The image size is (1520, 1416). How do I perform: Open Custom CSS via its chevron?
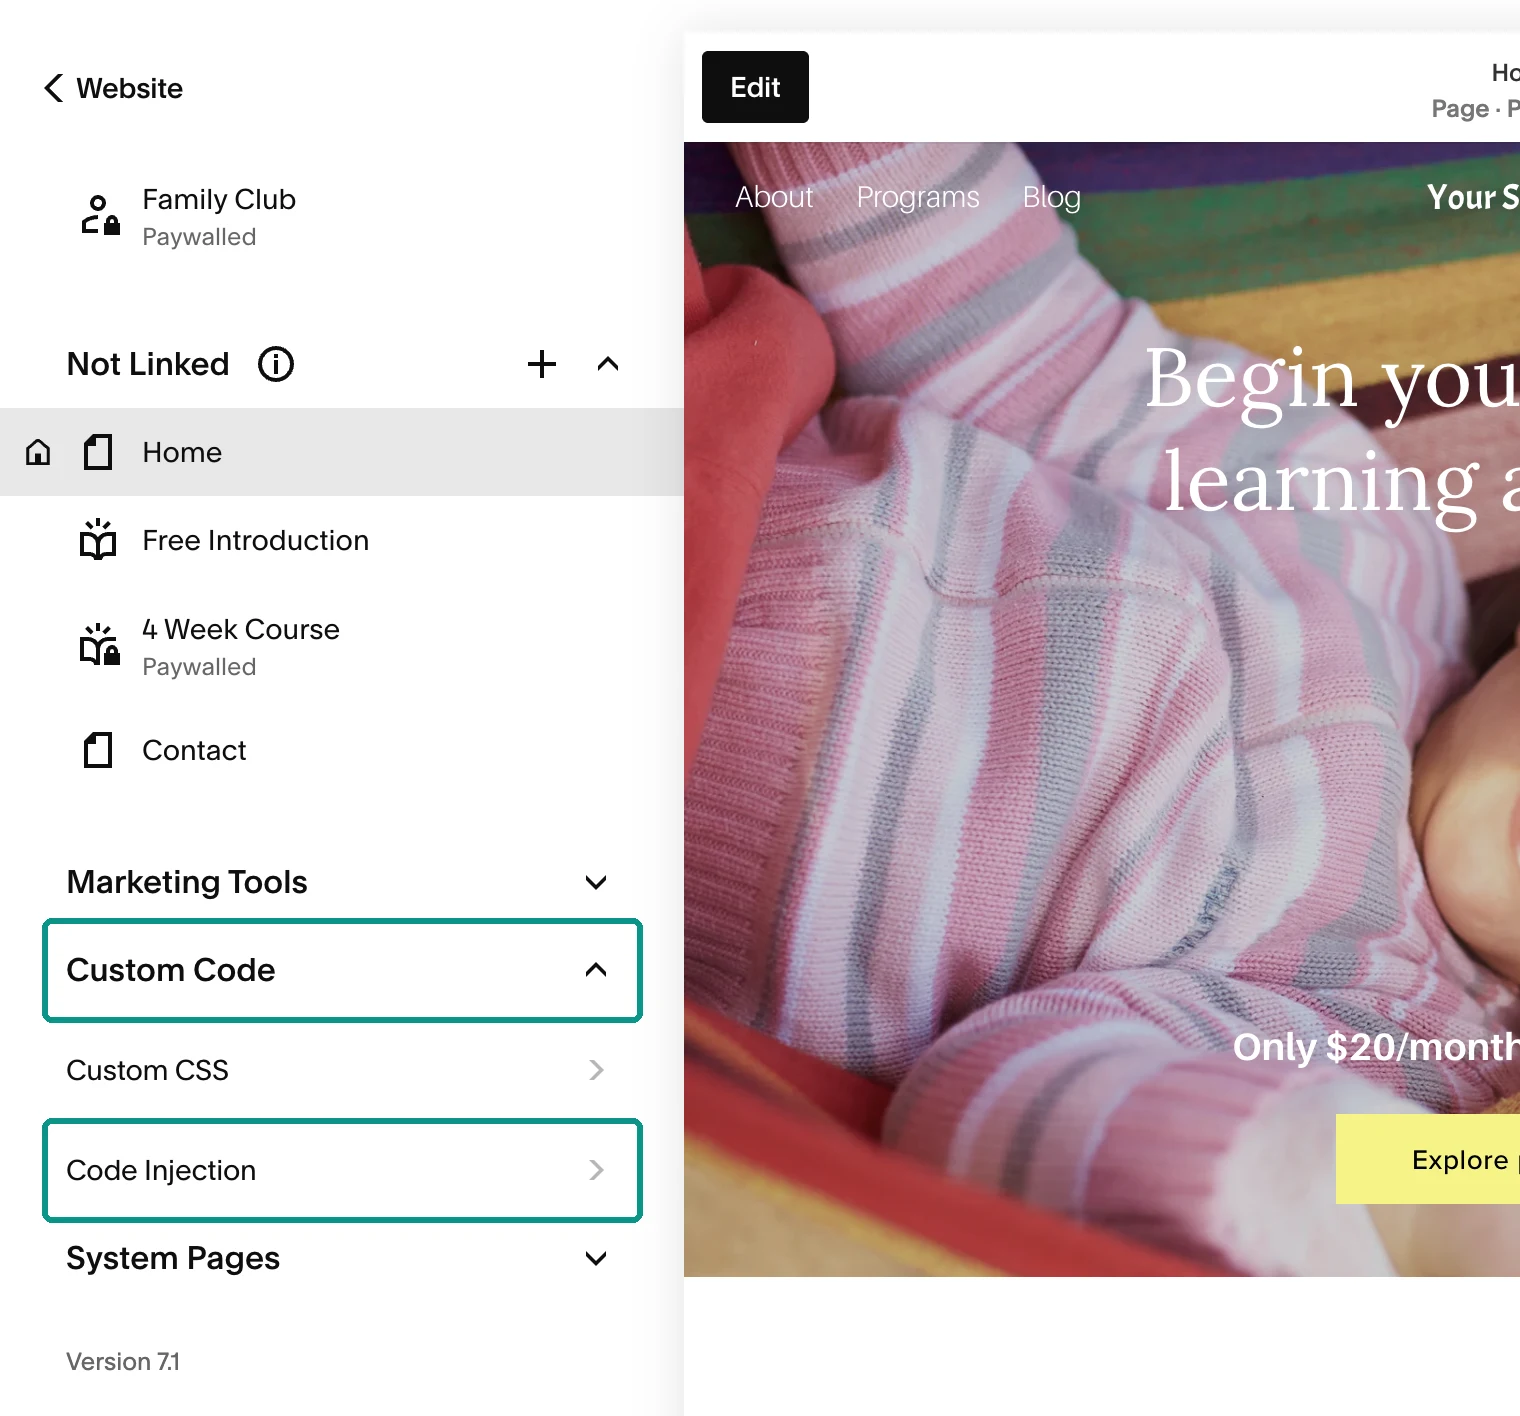pos(597,1070)
